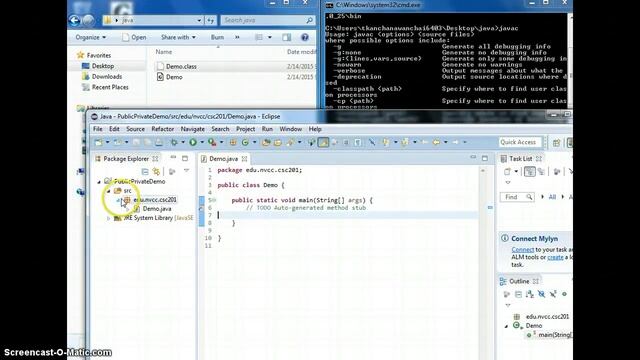This screenshot has height=360, width=640.
Task: Toggle Hide Static members in Outline toolbar
Action: tap(553, 294)
